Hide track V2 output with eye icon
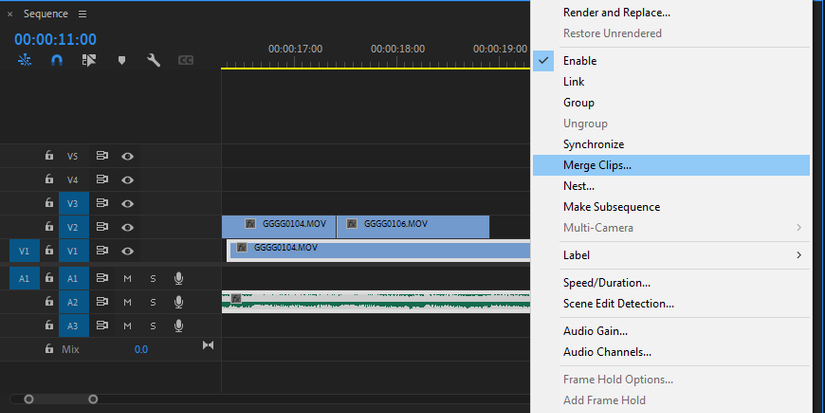The height and width of the screenshot is (413, 825). tap(127, 227)
